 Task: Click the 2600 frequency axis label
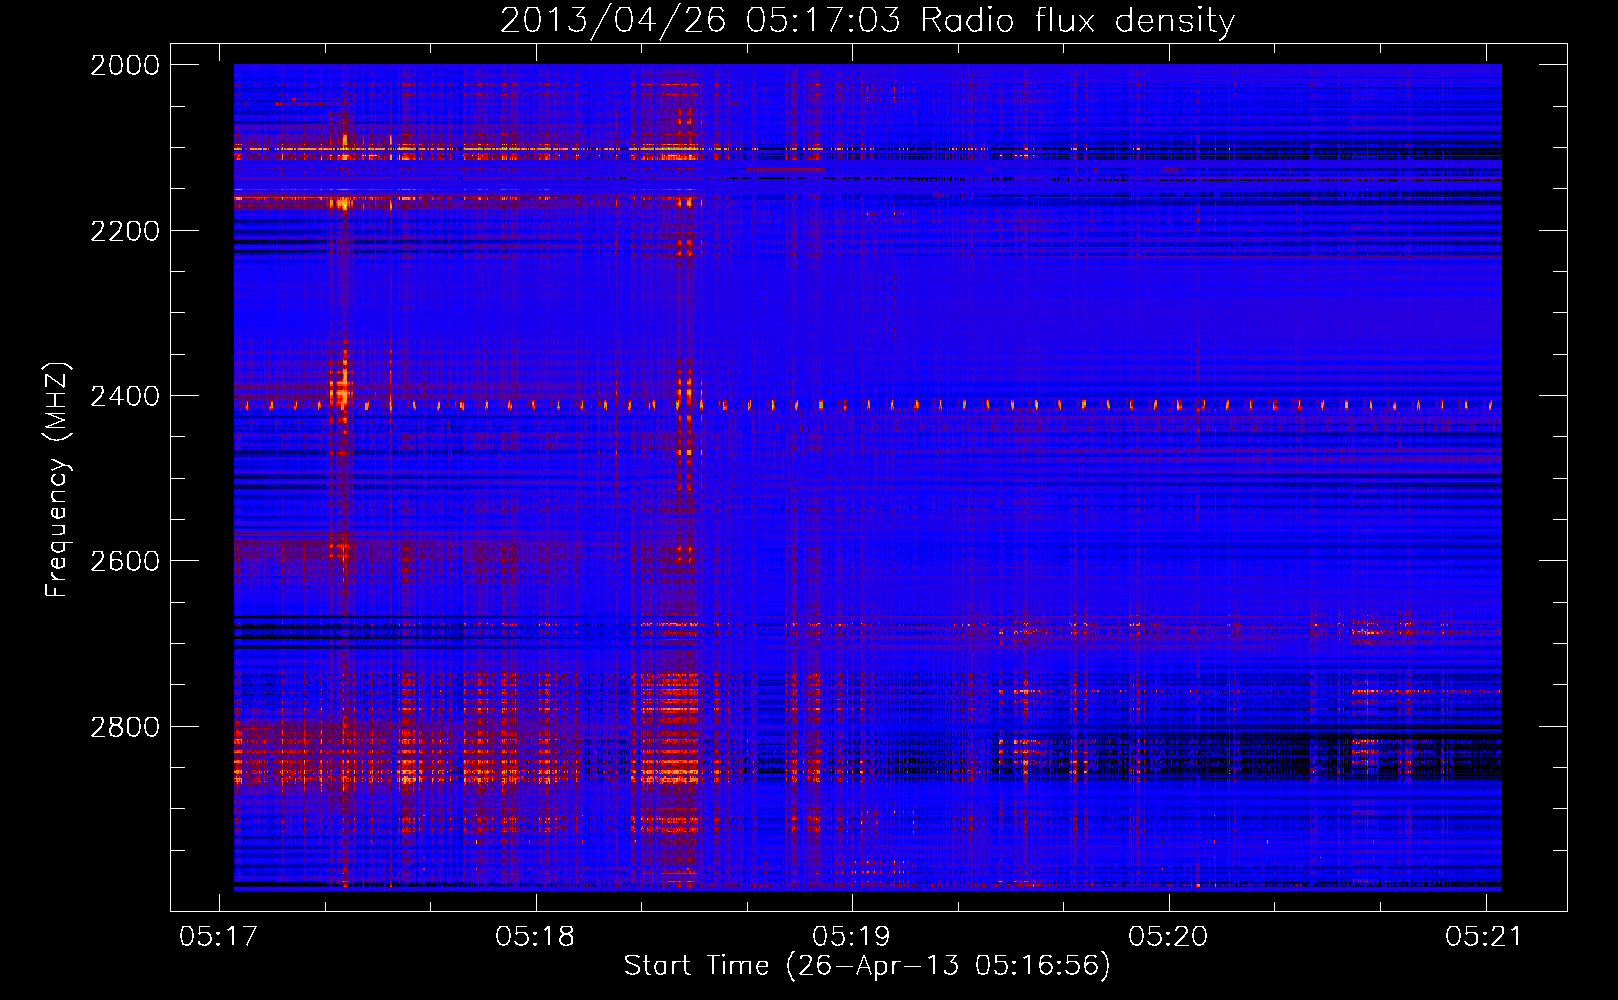(125, 561)
